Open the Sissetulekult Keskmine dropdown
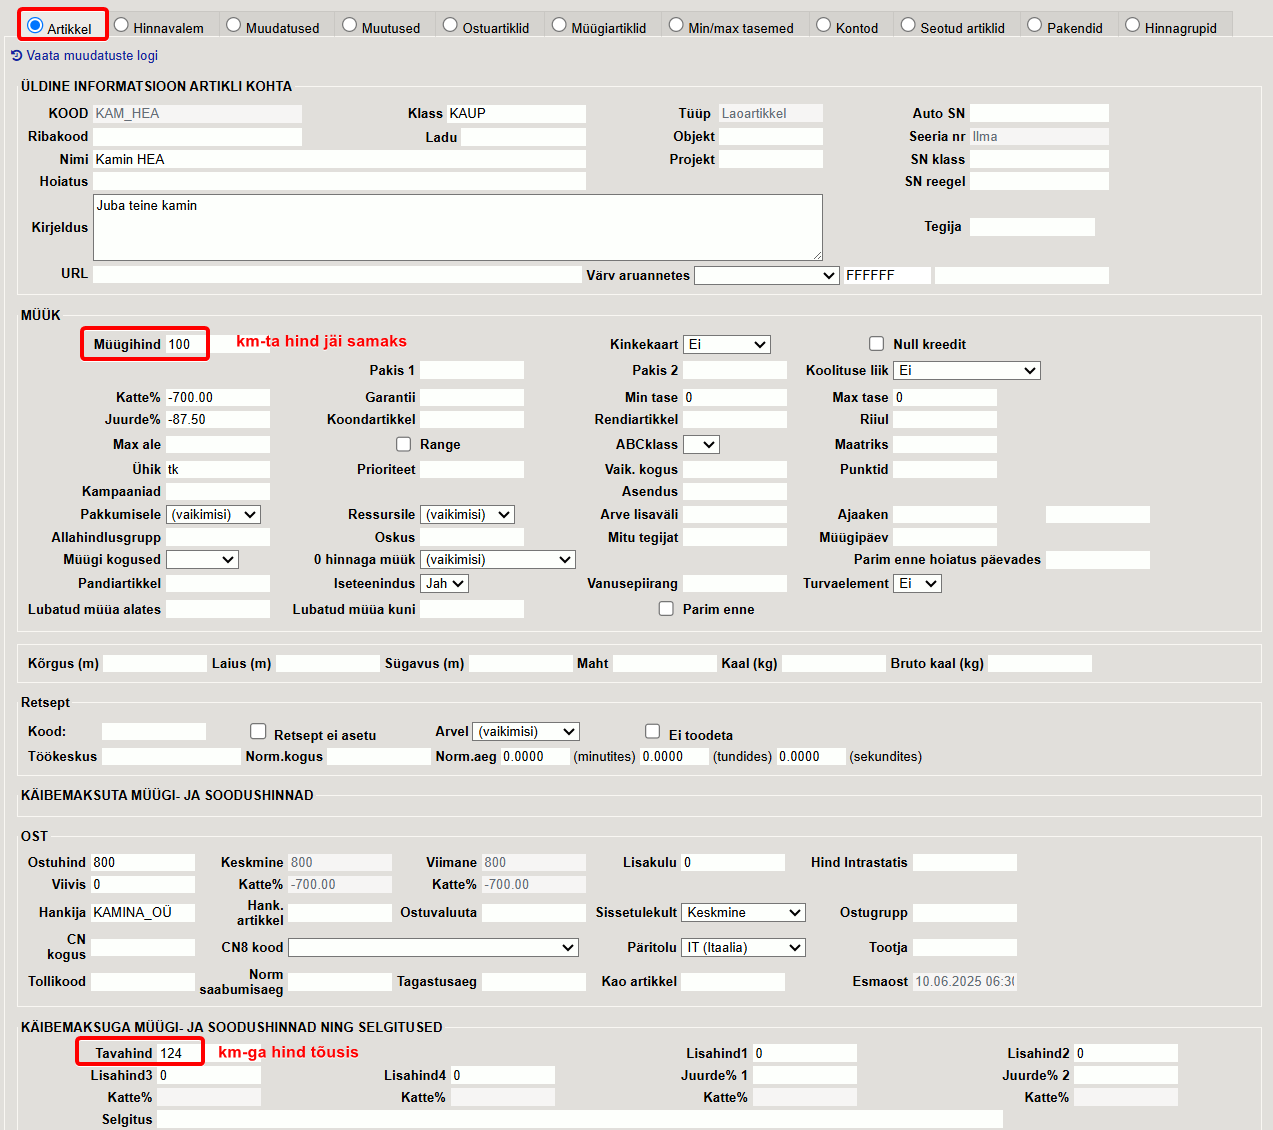This screenshot has width=1273, height=1130. (x=744, y=912)
